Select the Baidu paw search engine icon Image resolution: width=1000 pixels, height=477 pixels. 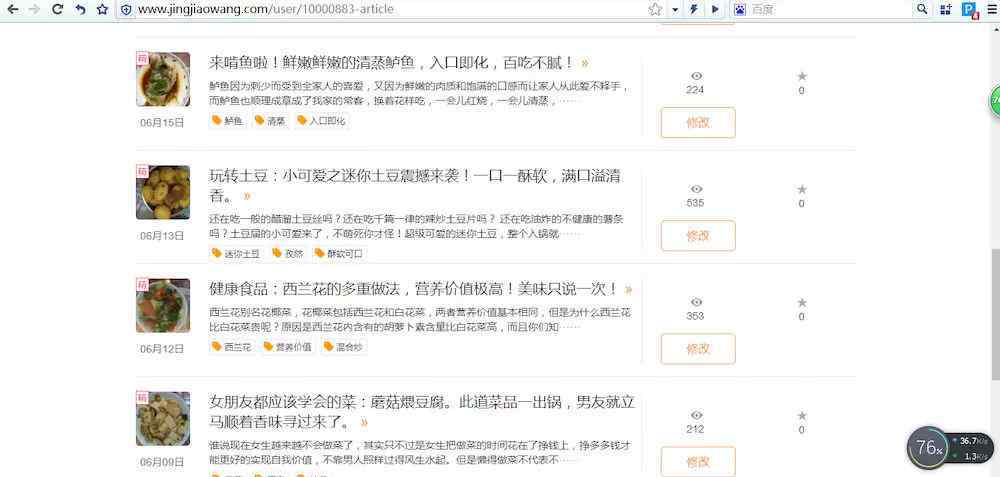tap(740, 9)
